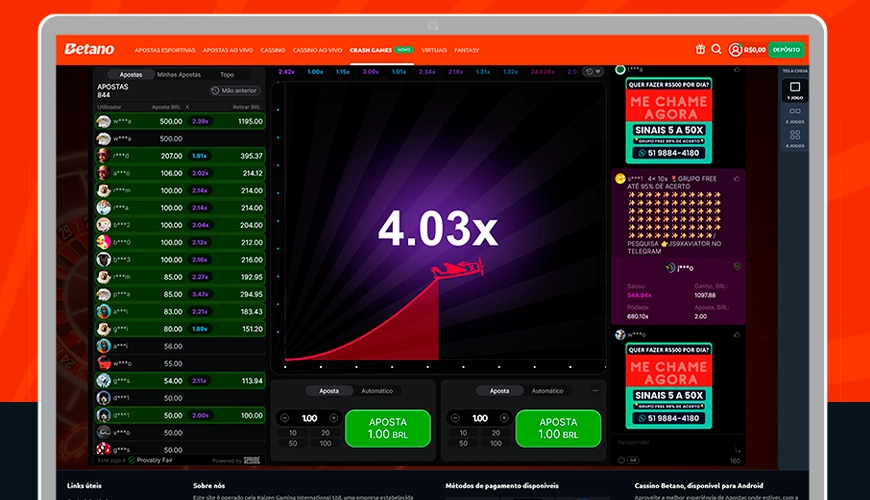Click the second panel bet amount field
870x500 pixels.
[x=480, y=418]
